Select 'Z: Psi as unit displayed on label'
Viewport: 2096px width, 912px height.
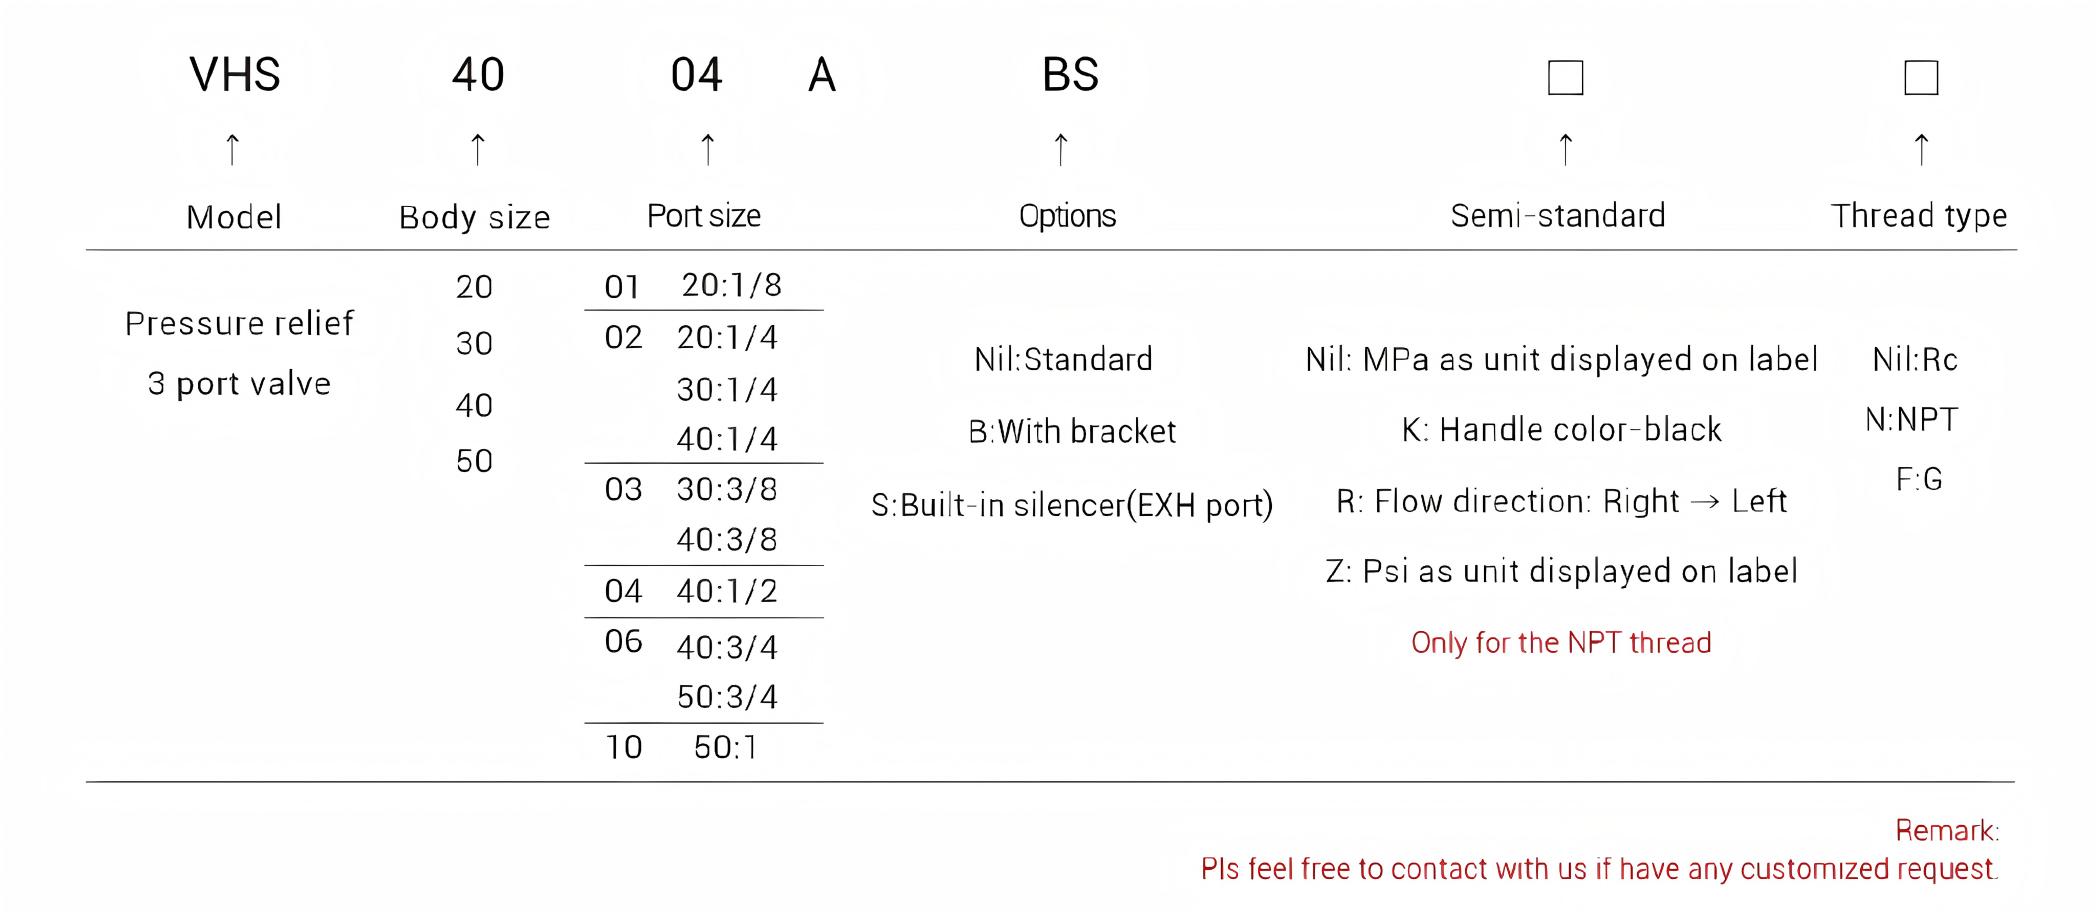pos(1561,571)
